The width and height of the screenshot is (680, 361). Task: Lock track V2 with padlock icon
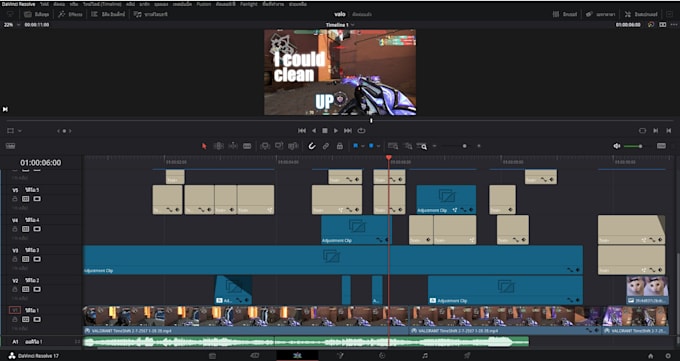pos(15,289)
